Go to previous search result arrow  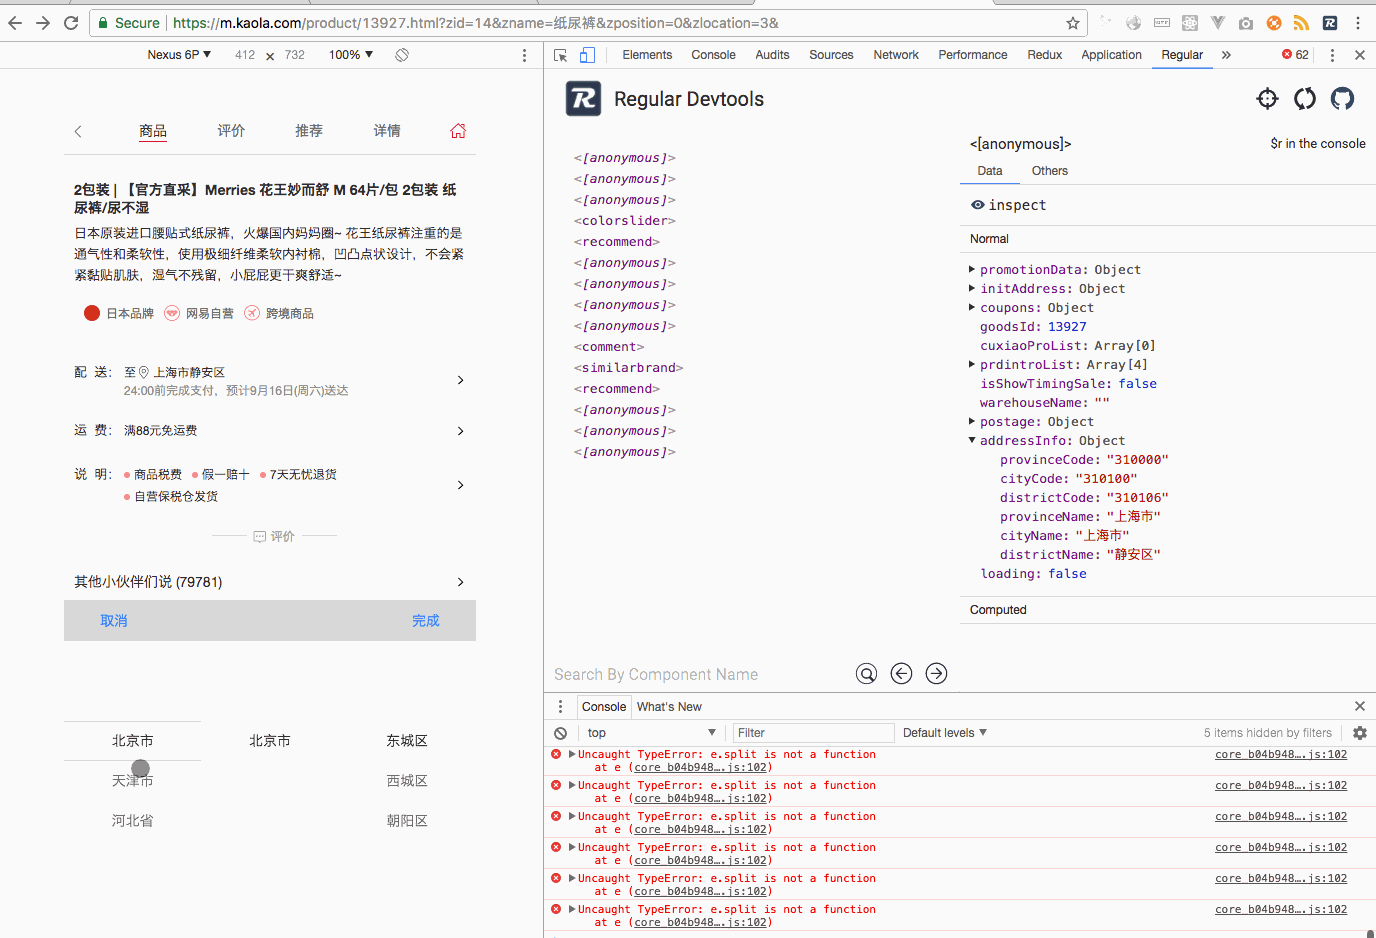(901, 674)
